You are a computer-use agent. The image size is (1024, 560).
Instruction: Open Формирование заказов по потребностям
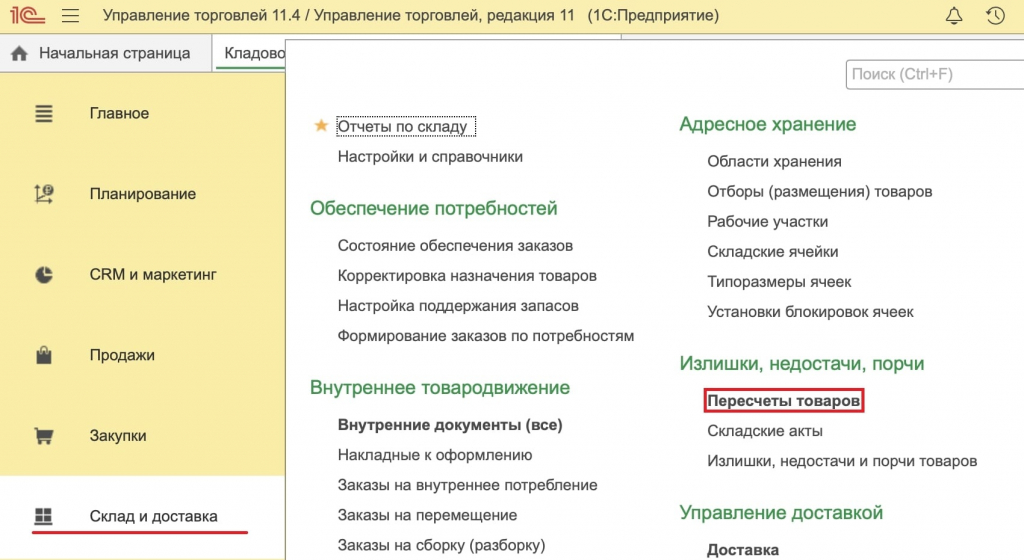pyautogui.click(x=486, y=336)
